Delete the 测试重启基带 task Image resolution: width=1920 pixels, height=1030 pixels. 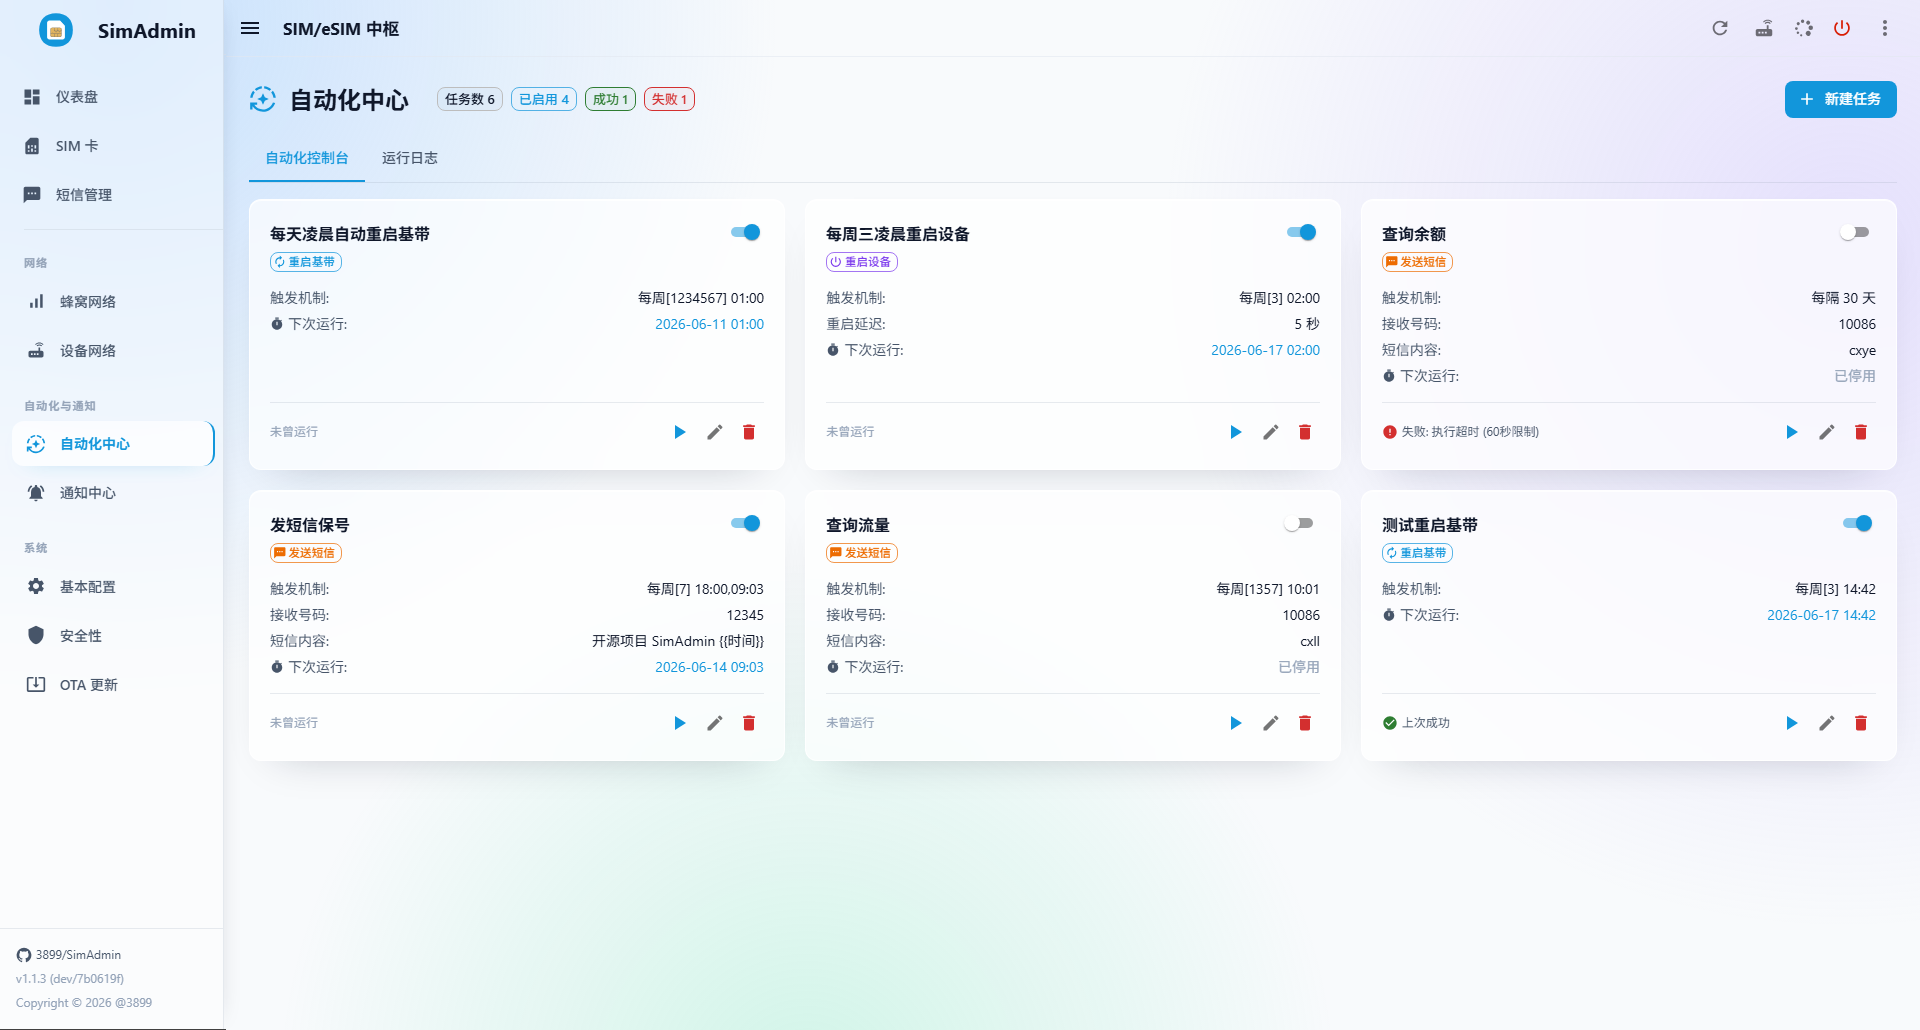(1861, 723)
